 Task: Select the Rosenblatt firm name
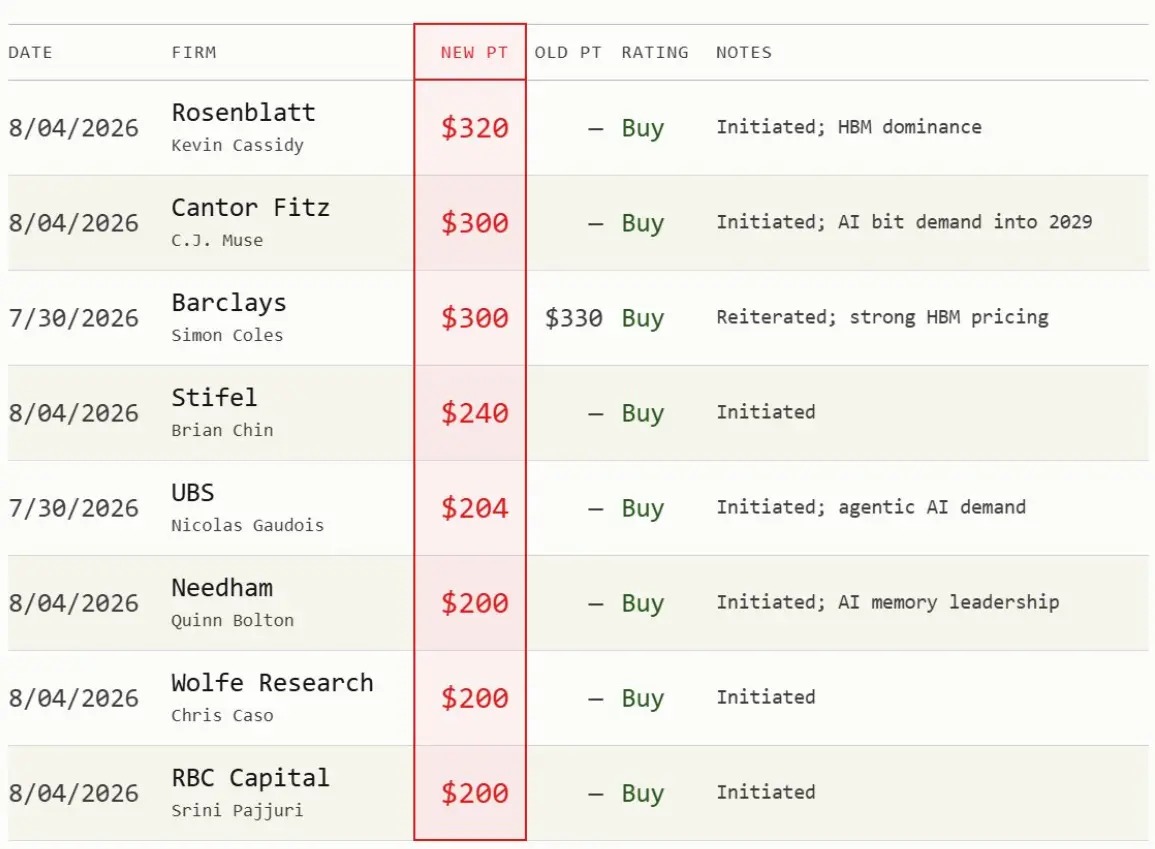pyautogui.click(x=244, y=113)
